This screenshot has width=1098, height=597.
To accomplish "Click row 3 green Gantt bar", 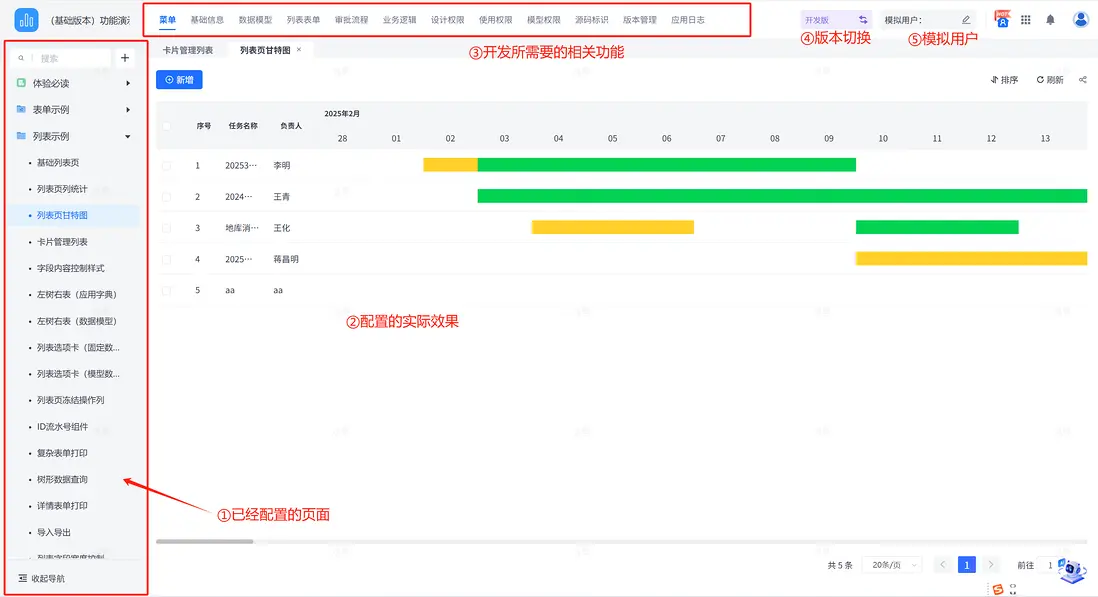I will [x=937, y=227].
